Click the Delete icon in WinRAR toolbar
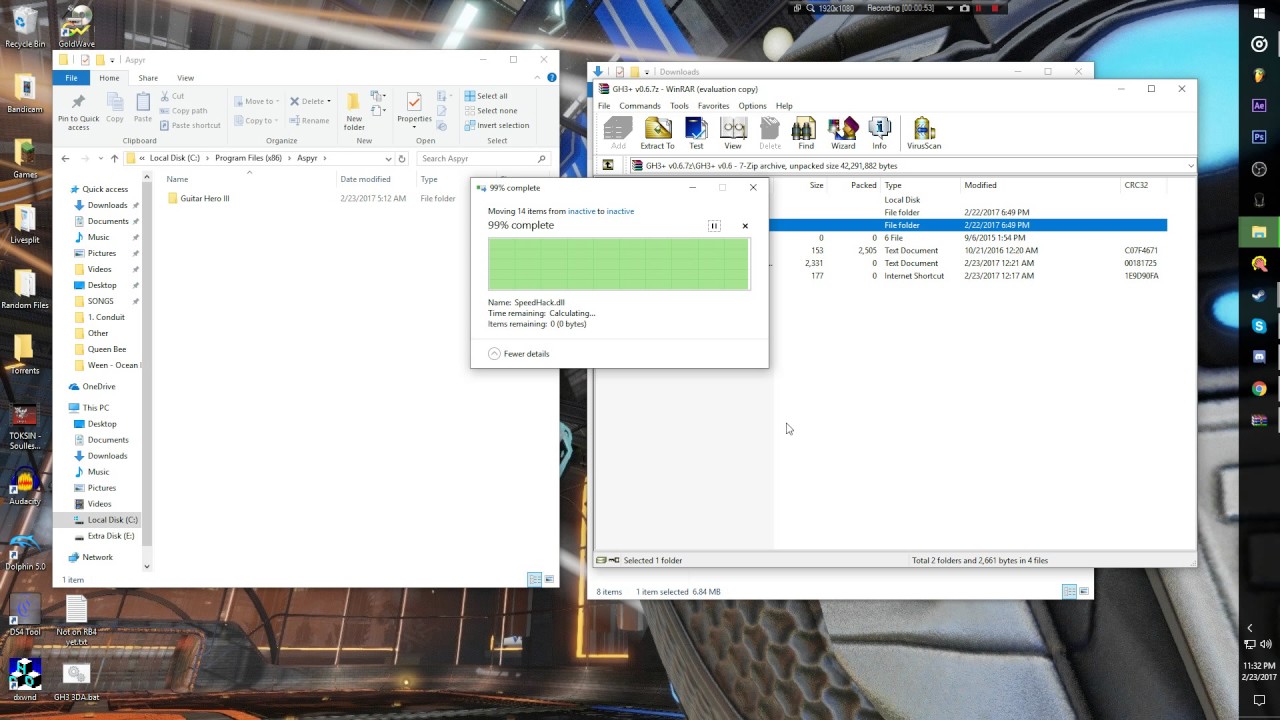Viewport: 1280px width, 720px height. (x=770, y=133)
